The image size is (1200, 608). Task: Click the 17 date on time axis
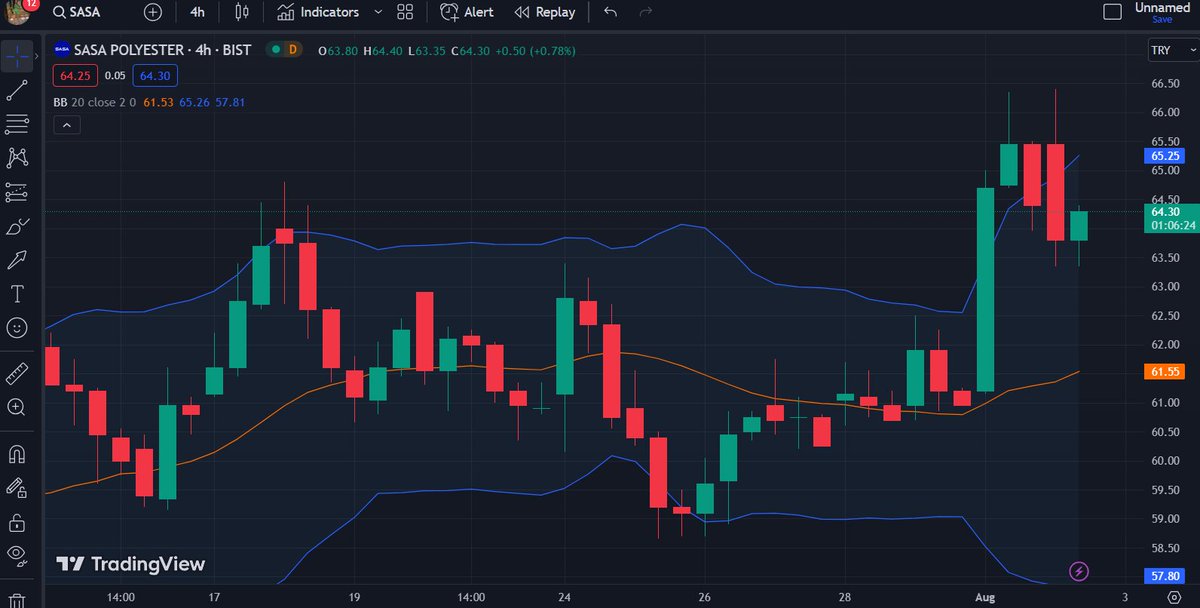click(x=213, y=596)
